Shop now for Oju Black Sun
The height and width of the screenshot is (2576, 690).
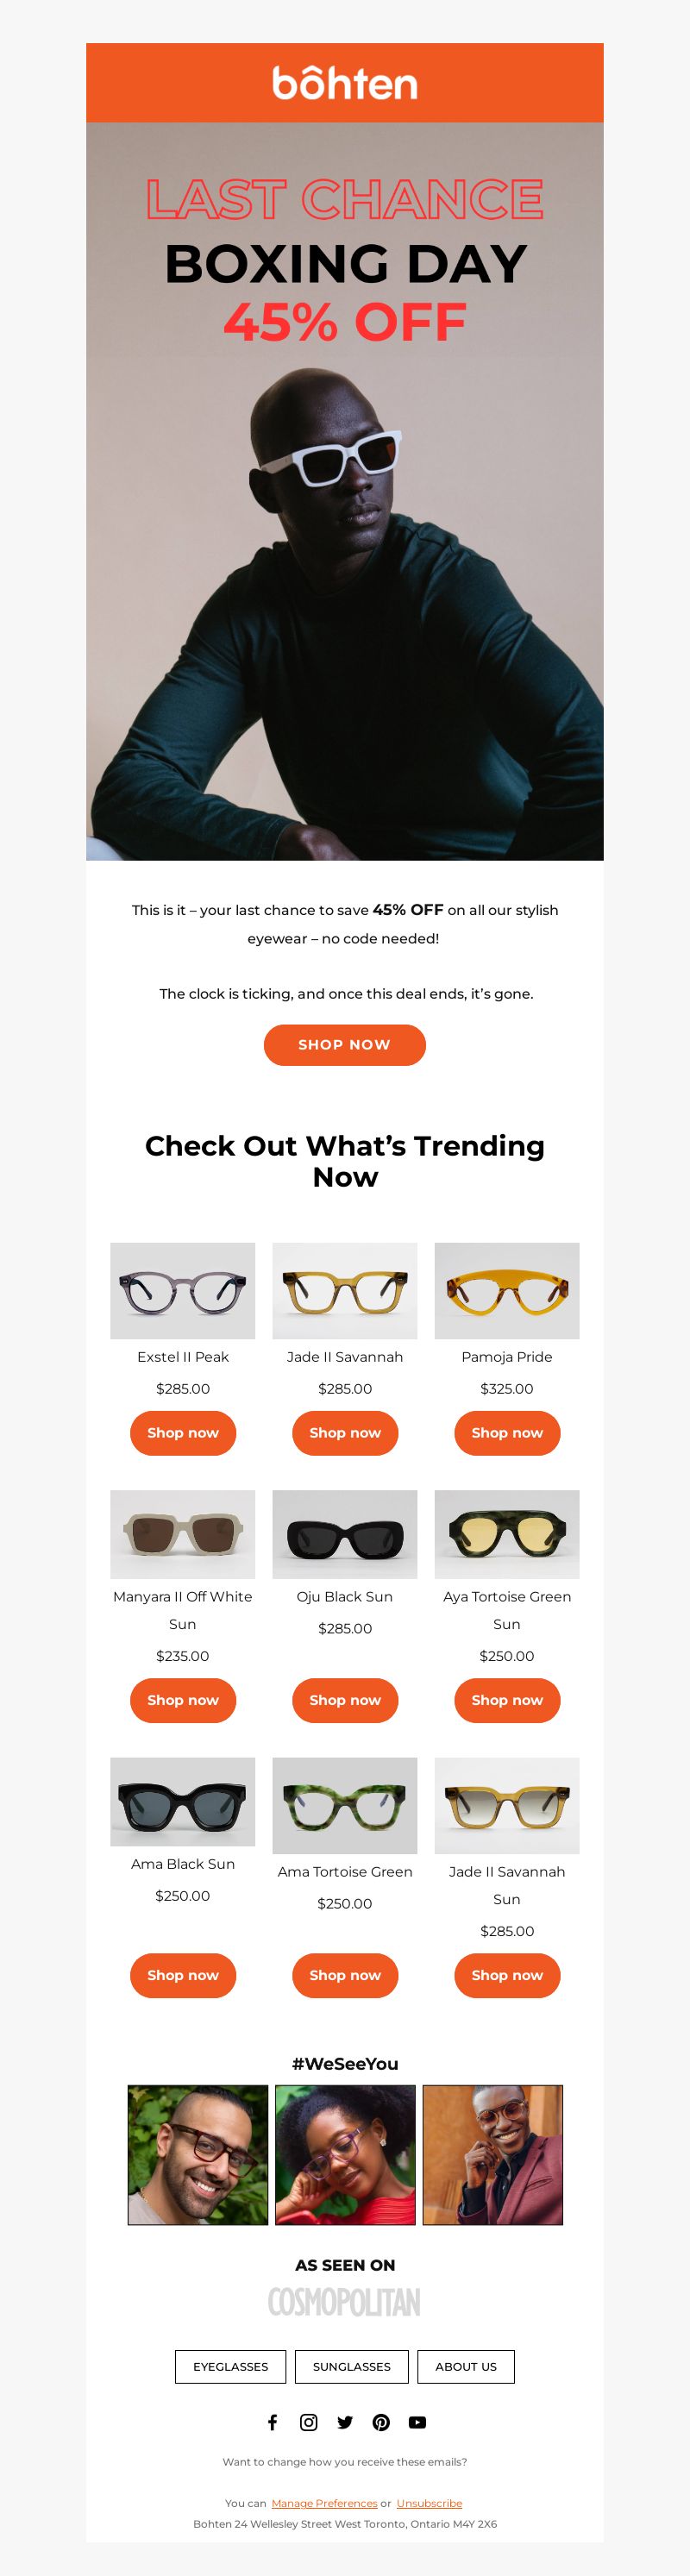[345, 1699]
